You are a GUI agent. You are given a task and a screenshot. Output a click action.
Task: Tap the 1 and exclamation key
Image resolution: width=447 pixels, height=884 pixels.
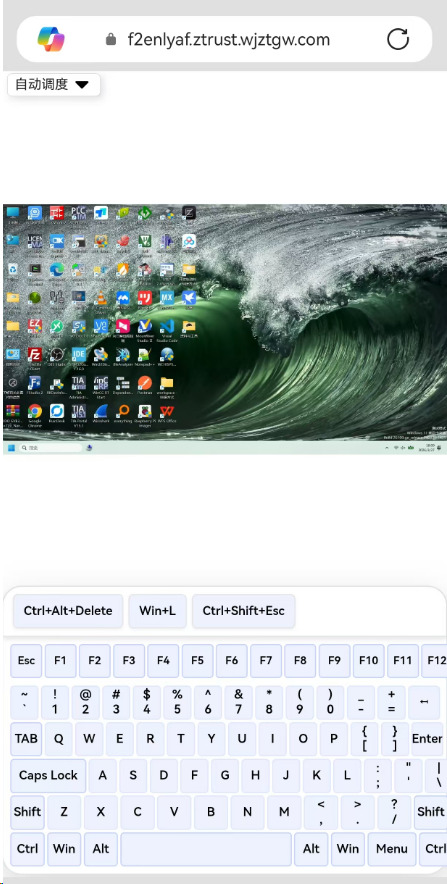pyautogui.click(x=55, y=702)
